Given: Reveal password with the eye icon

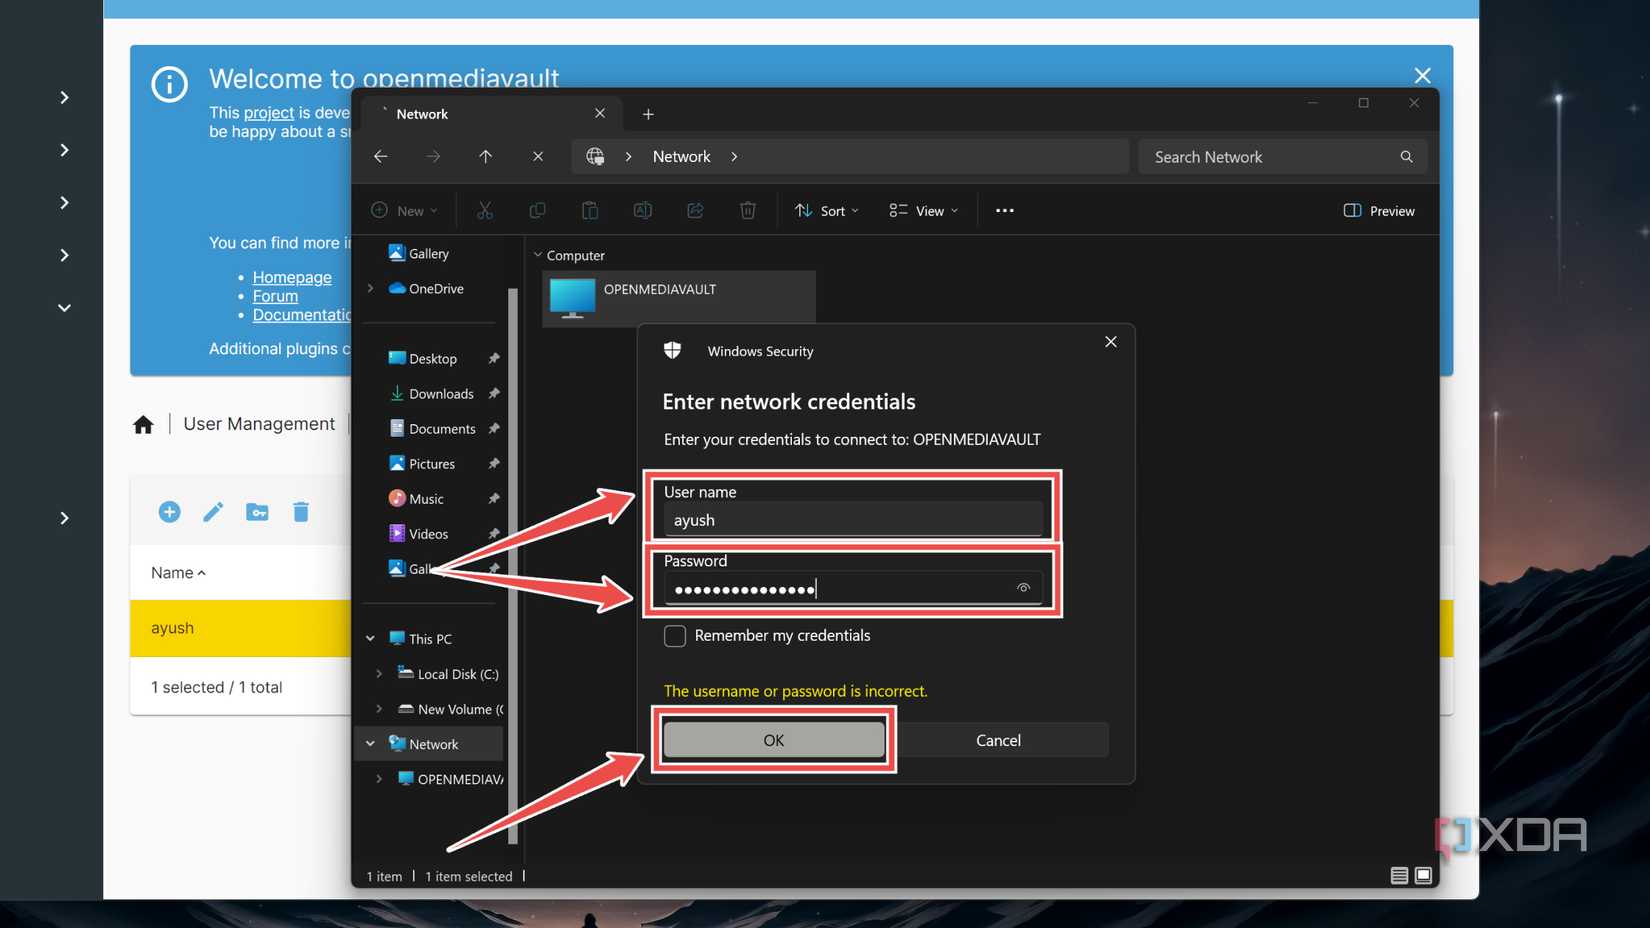Looking at the screenshot, I should [1023, 588].
